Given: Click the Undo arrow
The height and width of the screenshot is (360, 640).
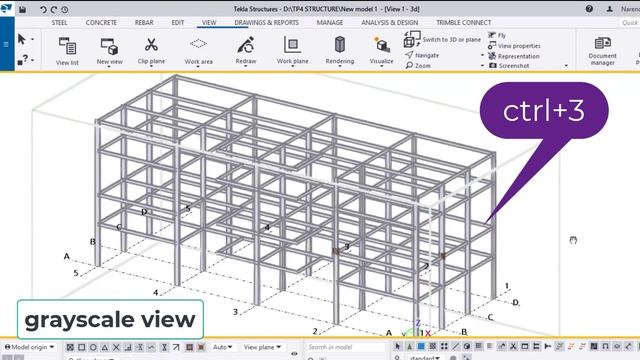Looking at the screenshot, I should 43,9.
